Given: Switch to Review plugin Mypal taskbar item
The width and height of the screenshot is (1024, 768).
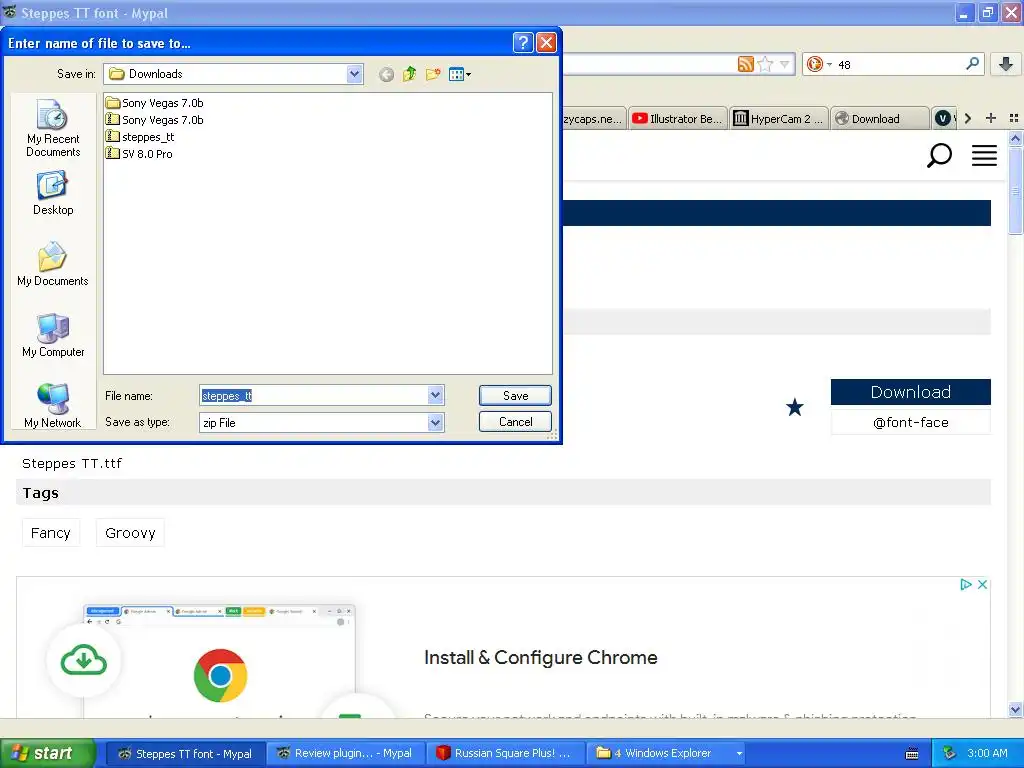Looking at the screenshot, I should coord(346,753).
